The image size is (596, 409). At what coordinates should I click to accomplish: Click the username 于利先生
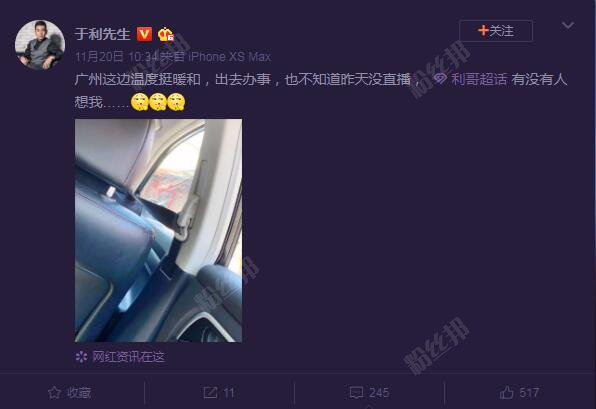pos(102,34)
